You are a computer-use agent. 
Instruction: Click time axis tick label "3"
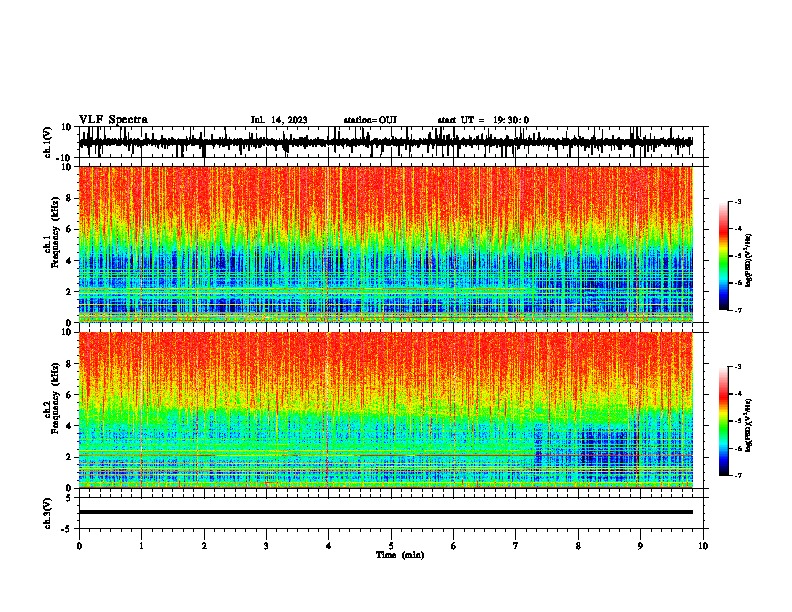click(x=266, y=546)
